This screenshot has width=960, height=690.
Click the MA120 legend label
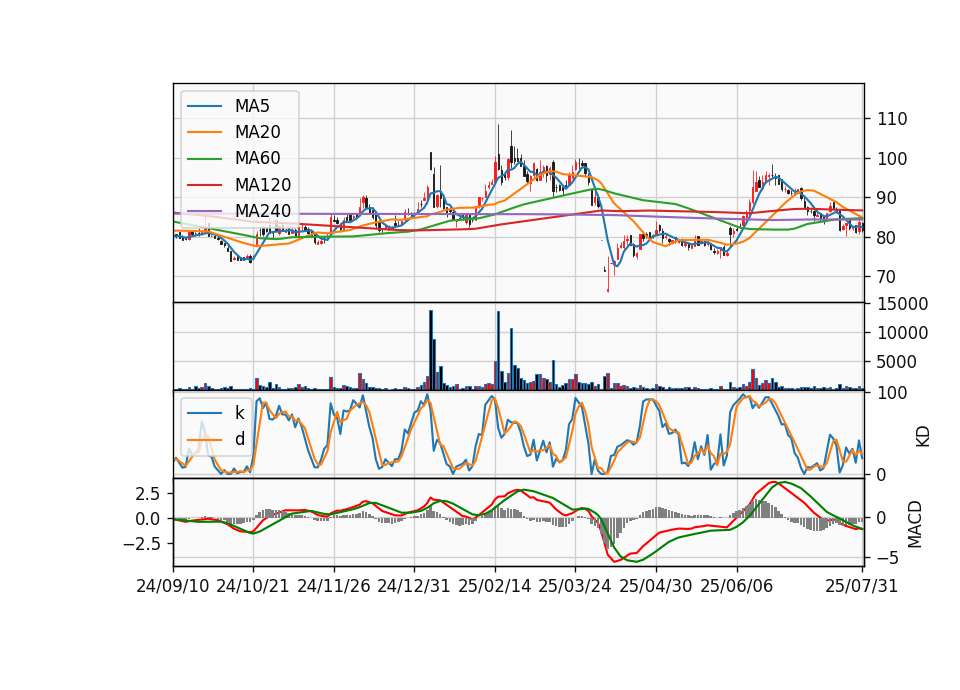(263, 185)
